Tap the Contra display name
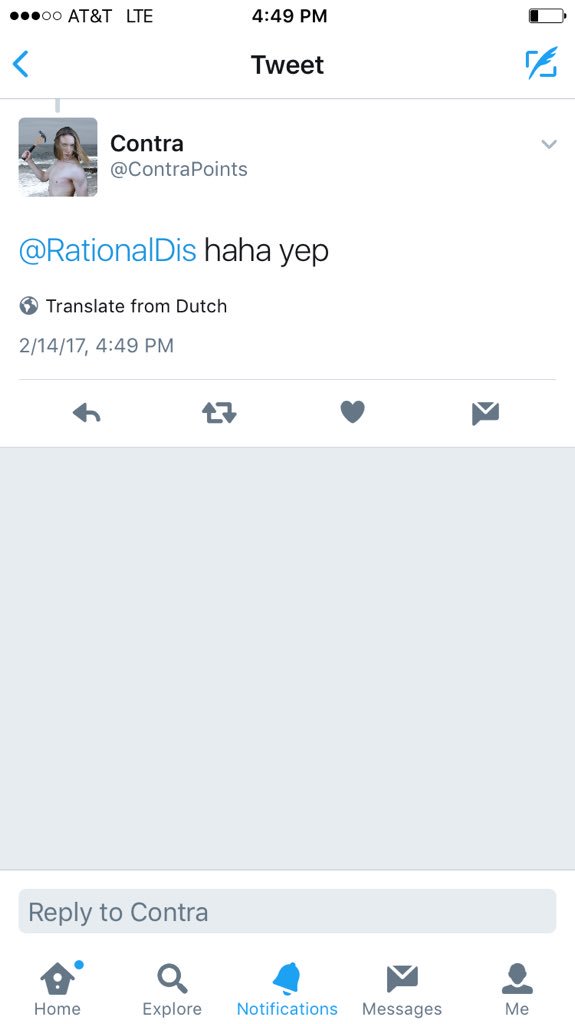Viewport: 575px width, 1024px height. [x=146, y=143]
